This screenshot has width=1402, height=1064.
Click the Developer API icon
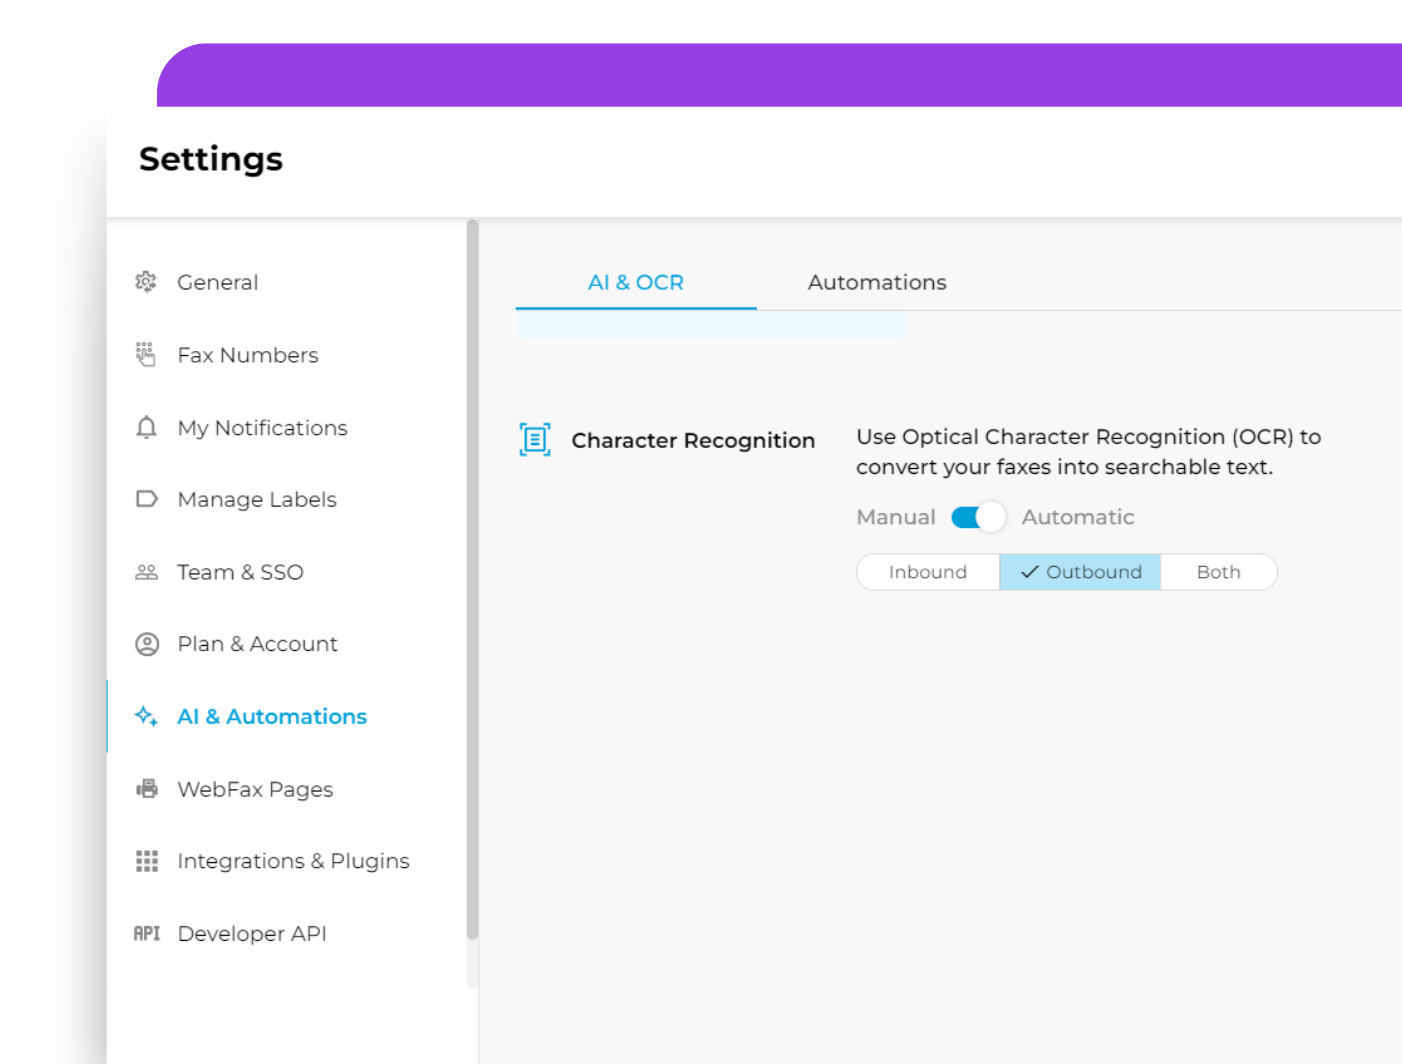146,933
